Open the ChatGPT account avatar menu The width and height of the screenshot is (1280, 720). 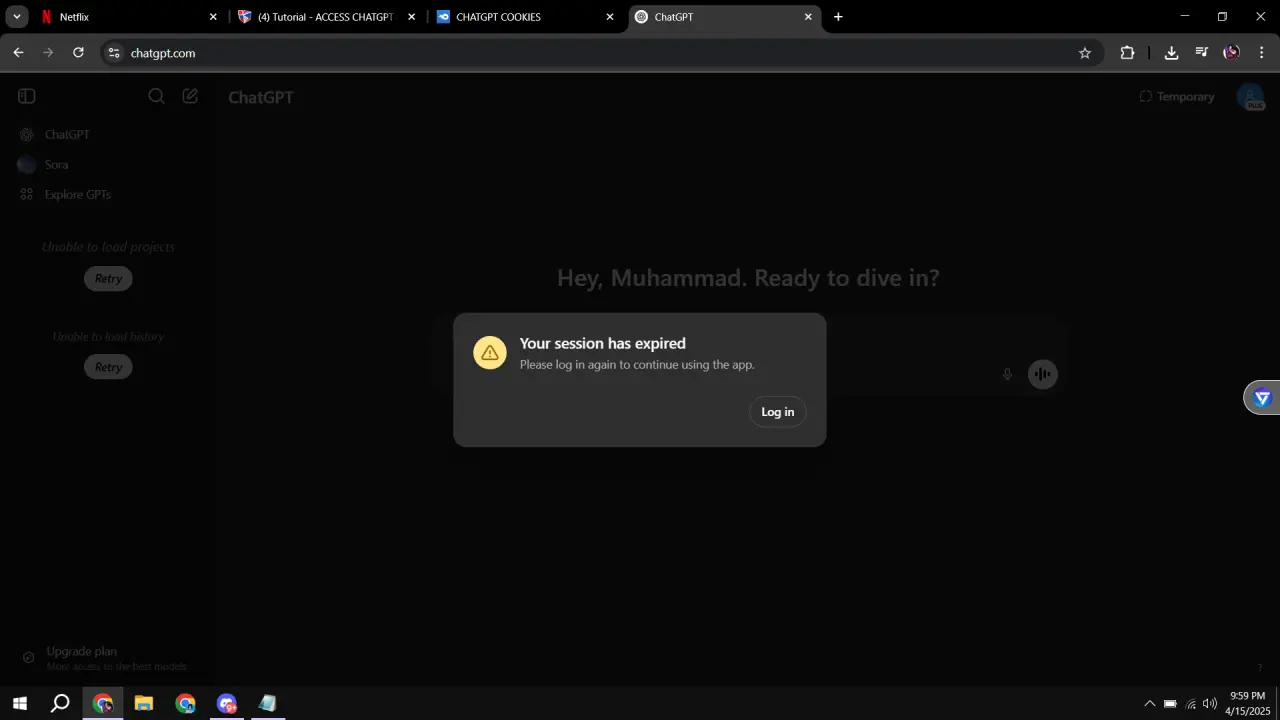1250,97
